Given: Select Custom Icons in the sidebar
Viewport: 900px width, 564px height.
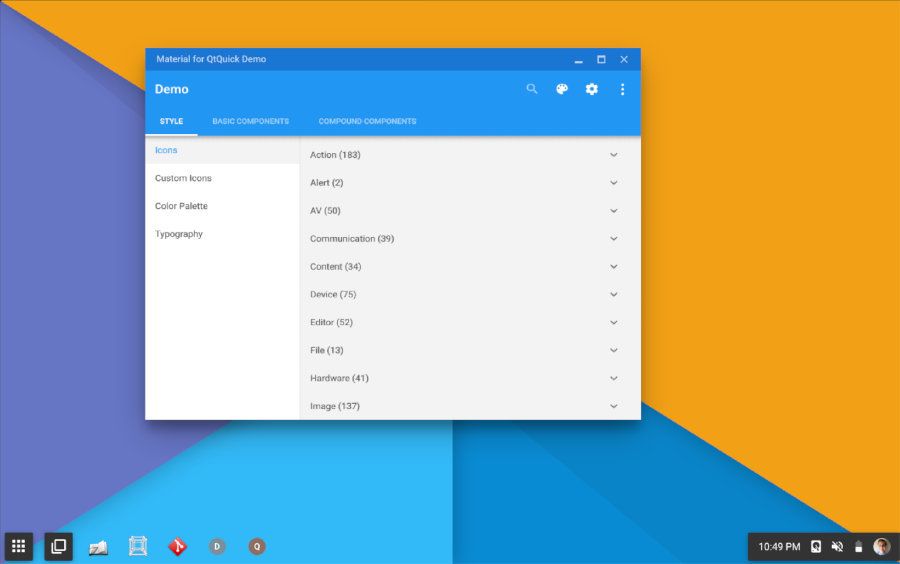Looking at the screenshot, I should 223,178.
